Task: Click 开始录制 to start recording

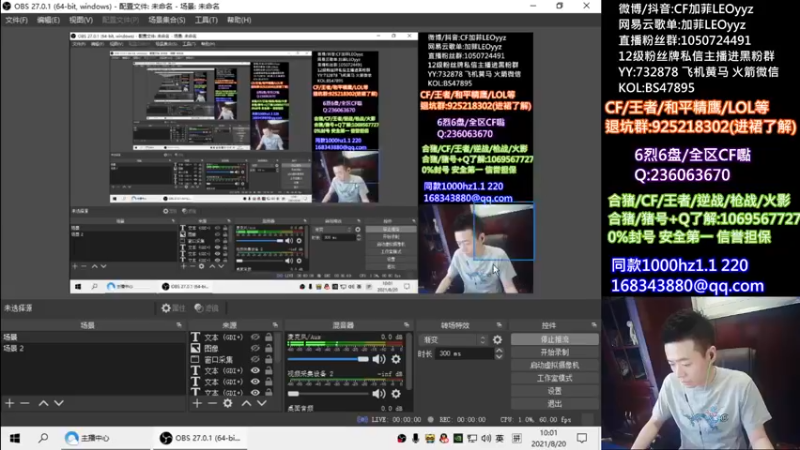Action: [555, 352]
